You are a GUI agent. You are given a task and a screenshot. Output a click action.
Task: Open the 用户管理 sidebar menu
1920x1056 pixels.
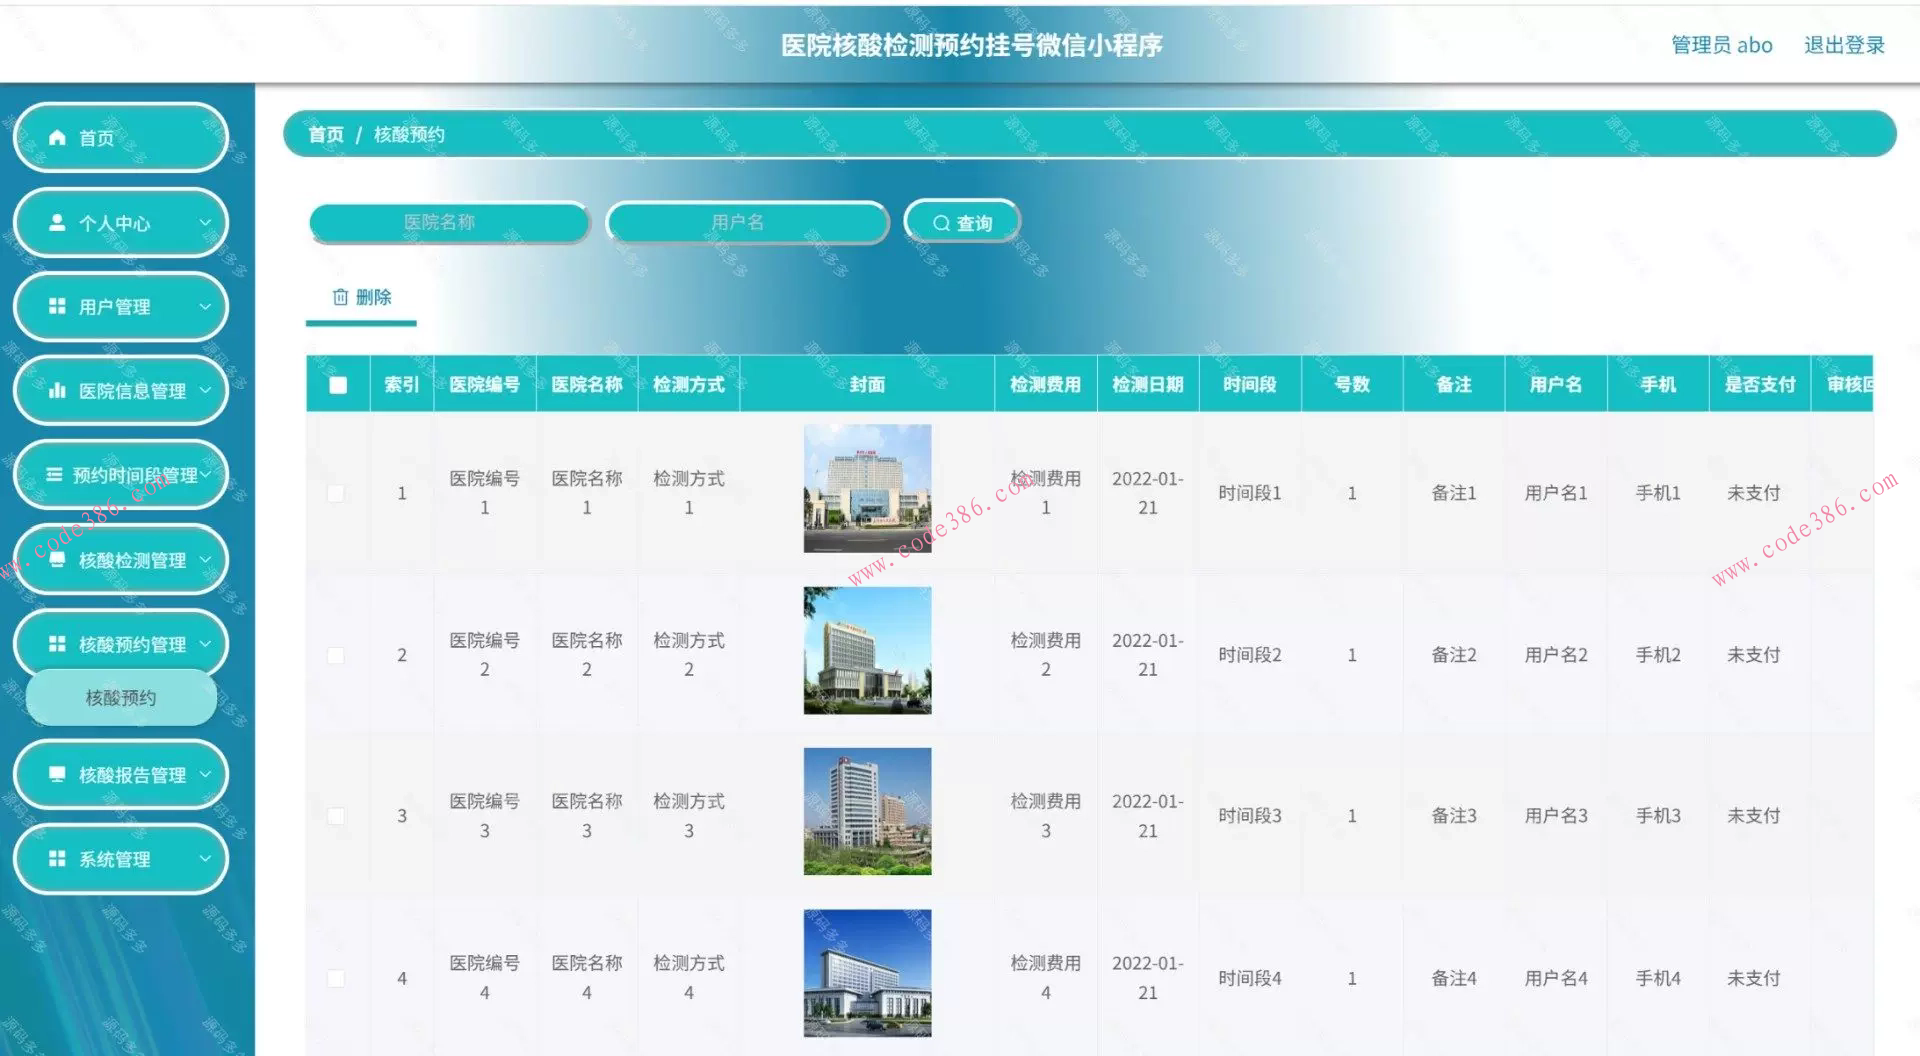coord(121,306)
